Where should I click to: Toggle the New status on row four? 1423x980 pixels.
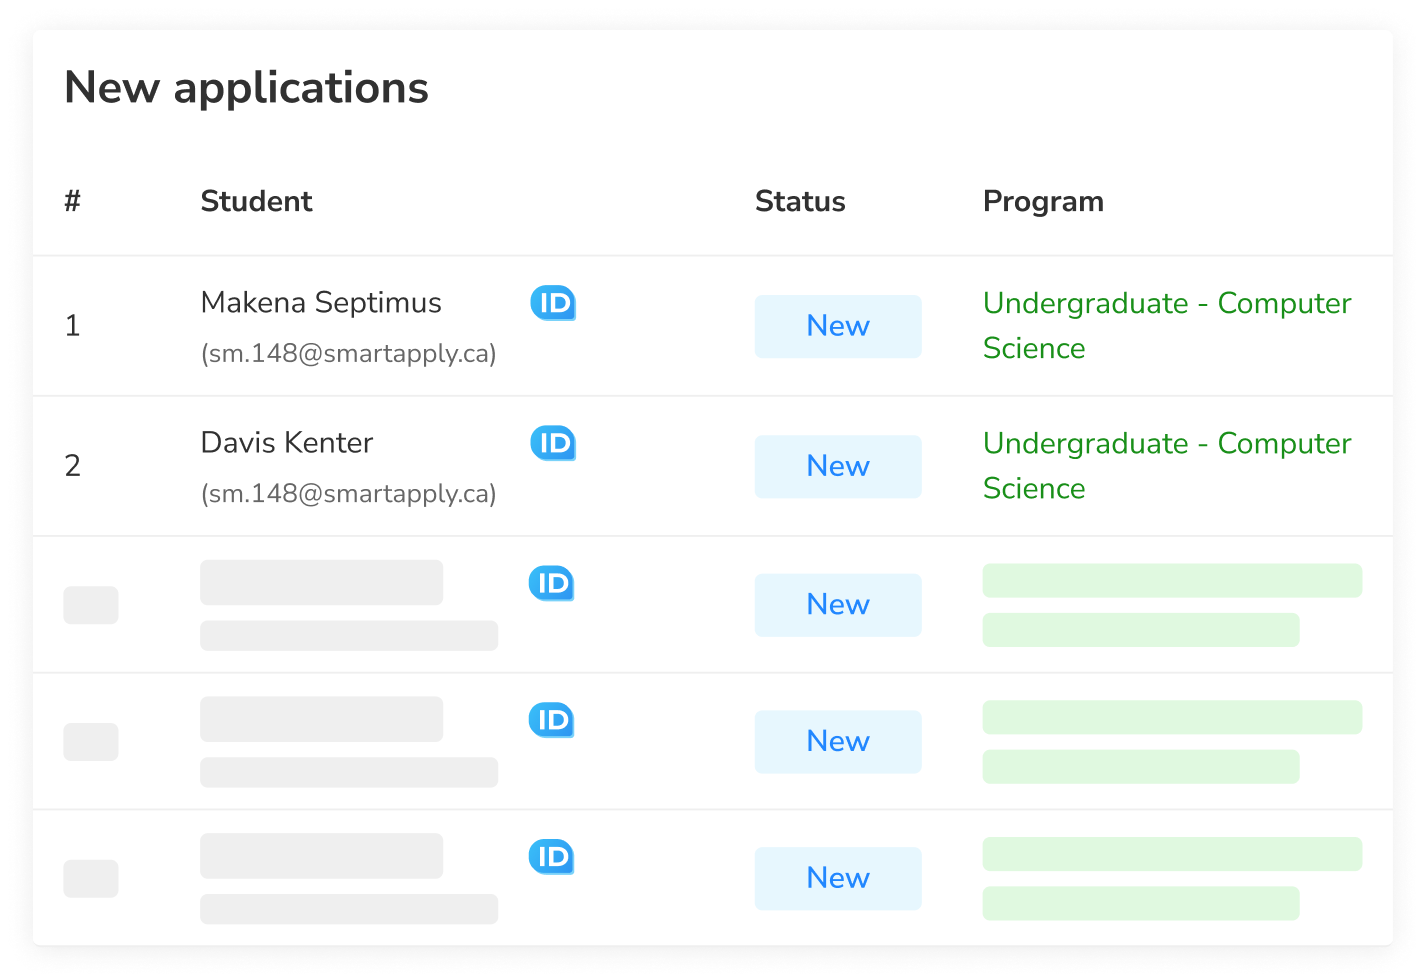coord(837,741)
